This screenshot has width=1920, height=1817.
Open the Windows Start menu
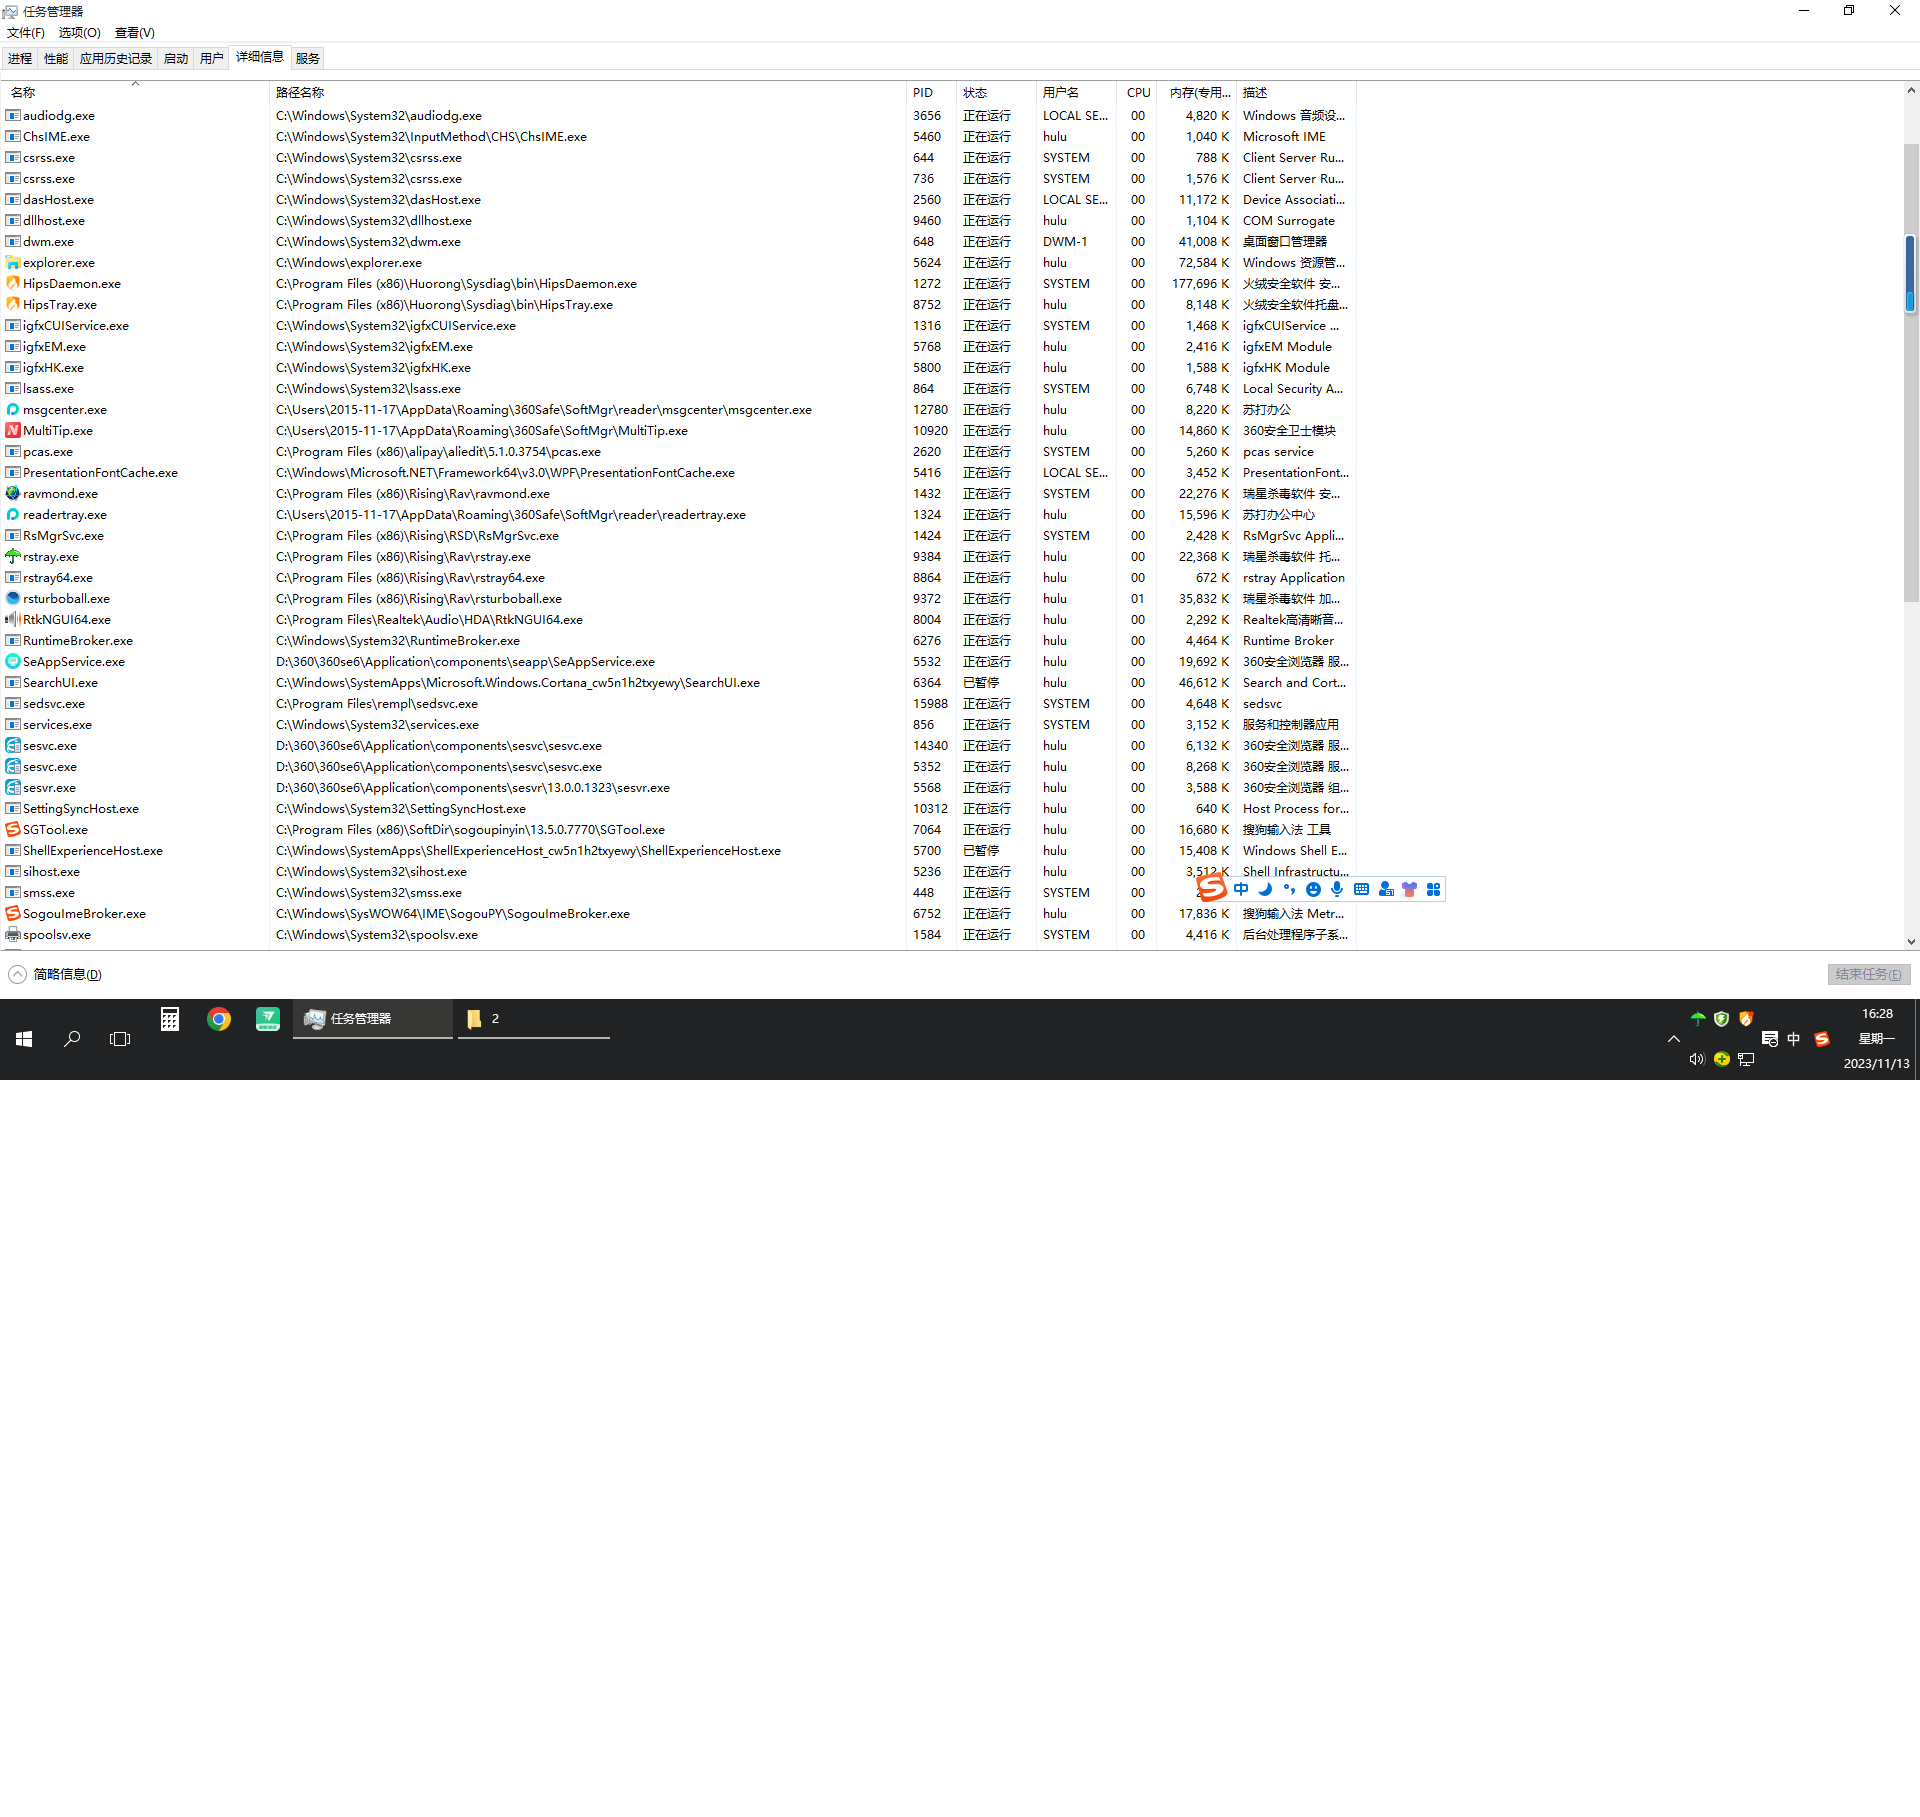coord(24,1039)
